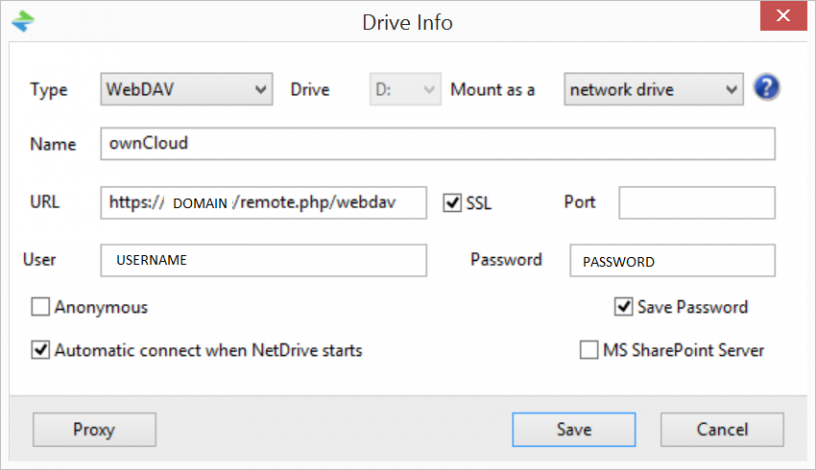Click the User field with USERNAME

[x=264, y=260]
